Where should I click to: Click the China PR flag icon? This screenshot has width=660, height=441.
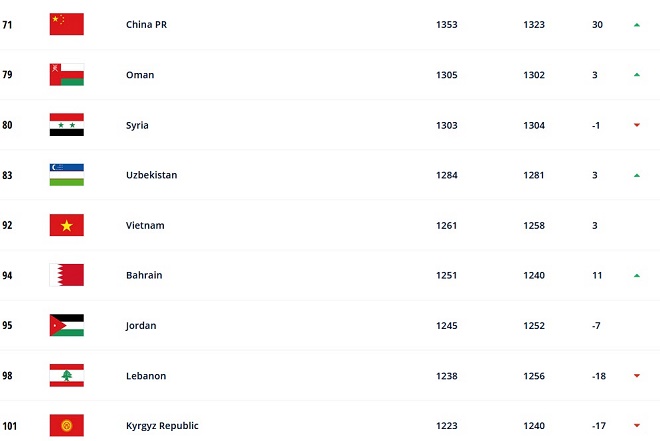tap(67, 24)
